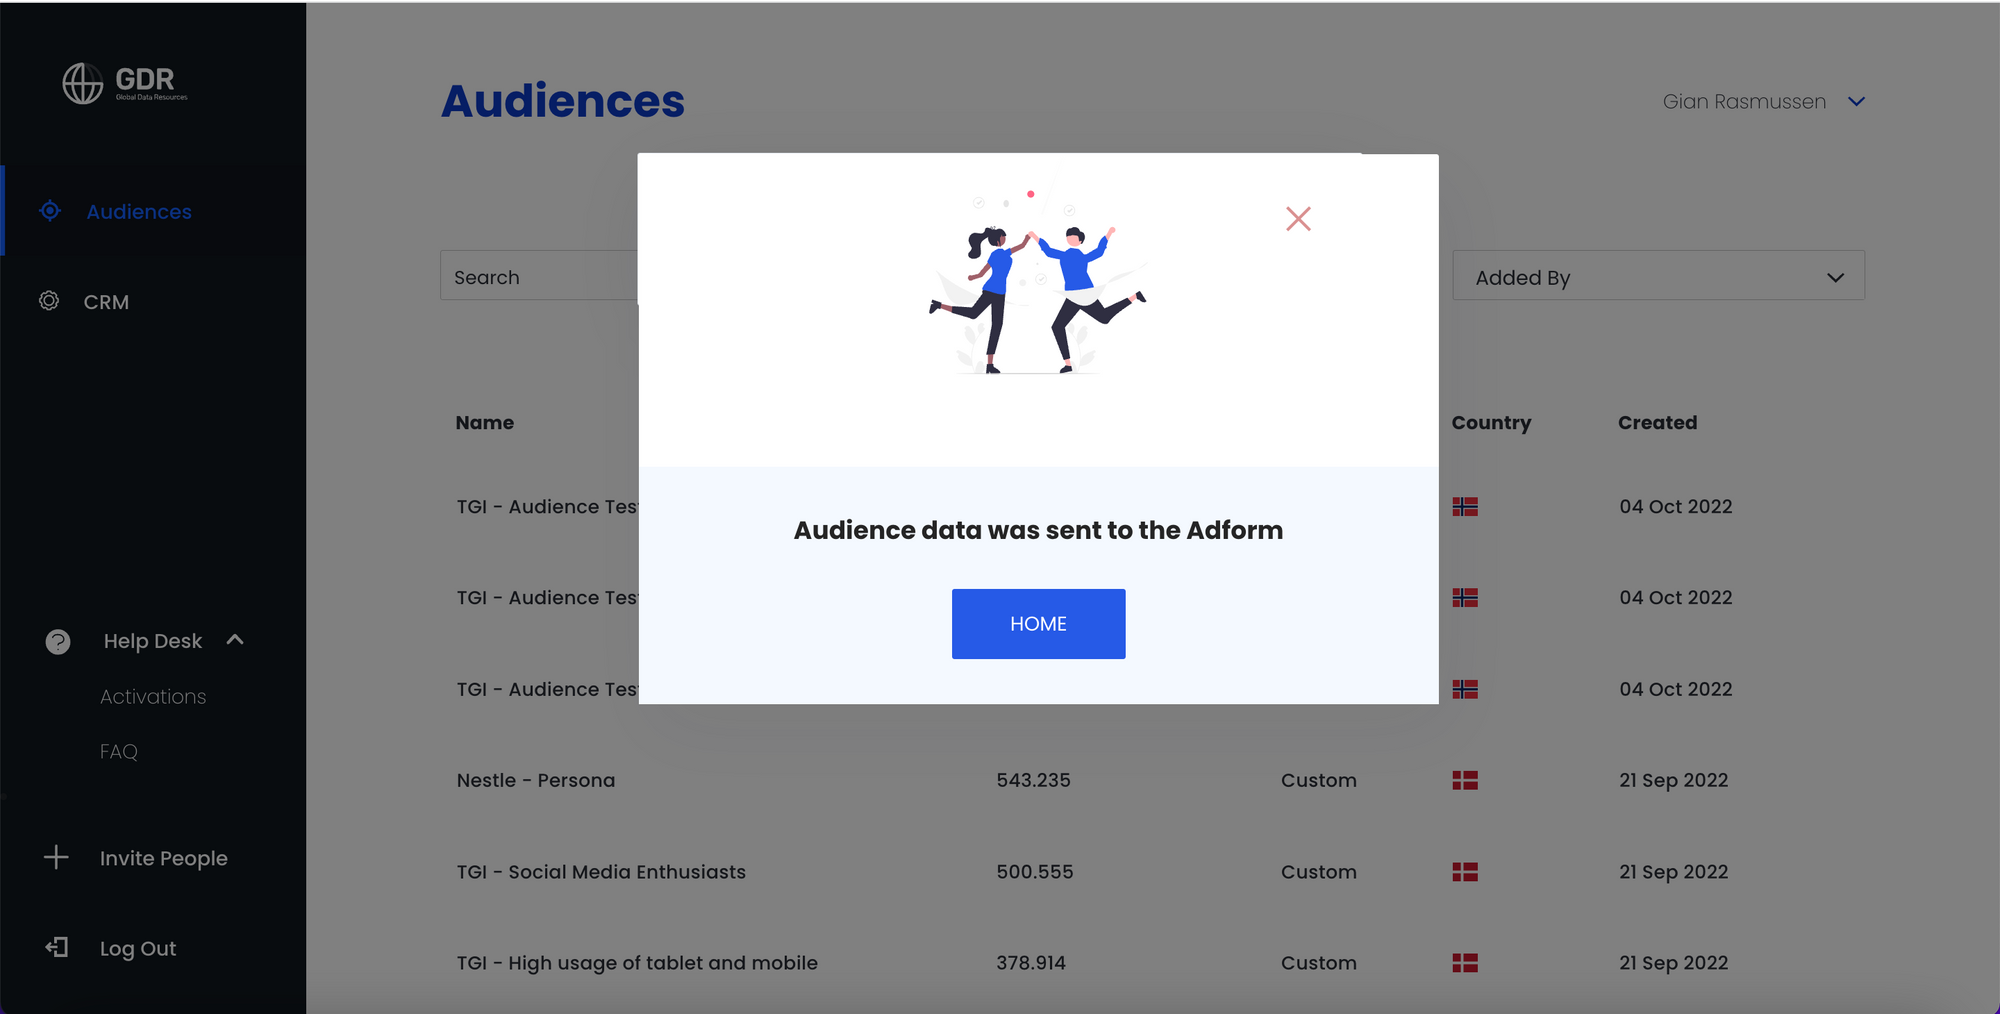The height and width of the screenshot is (1014, 2000).
Task: Focus the Search input field
Action: [x=539, y=276]
